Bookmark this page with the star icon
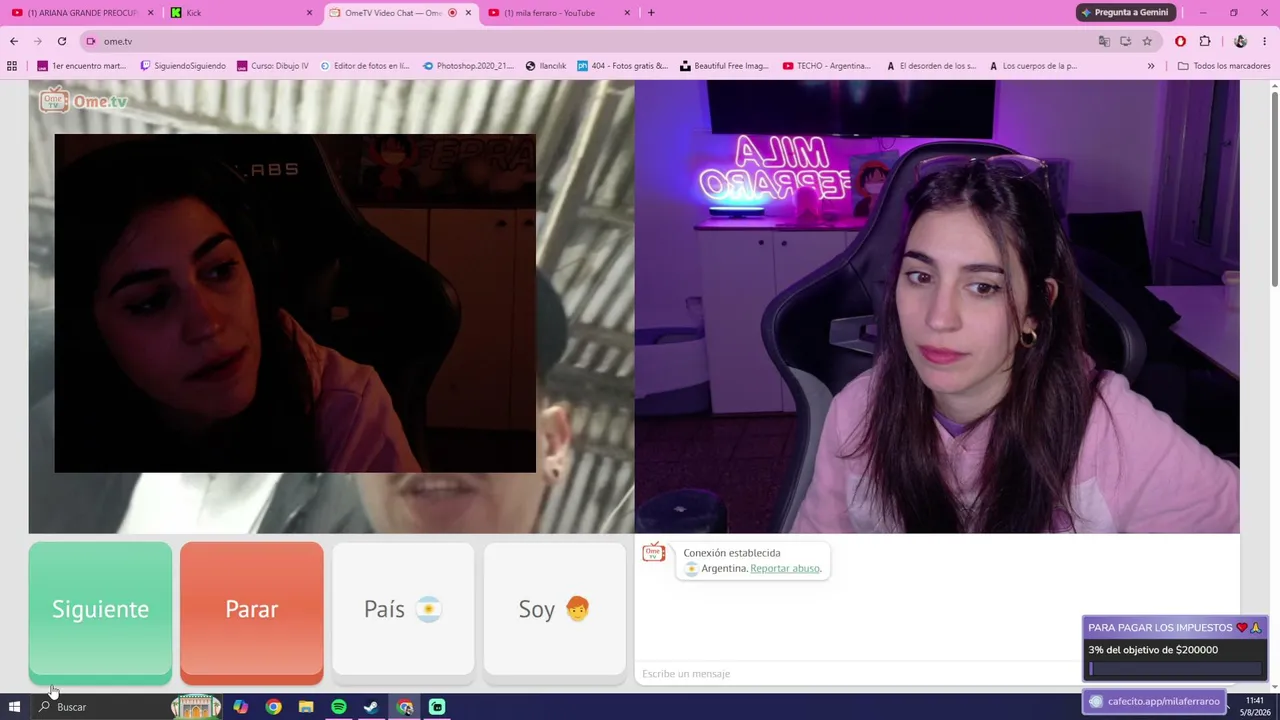The width and height of the screenshot is (1280, 720). 1147,41
